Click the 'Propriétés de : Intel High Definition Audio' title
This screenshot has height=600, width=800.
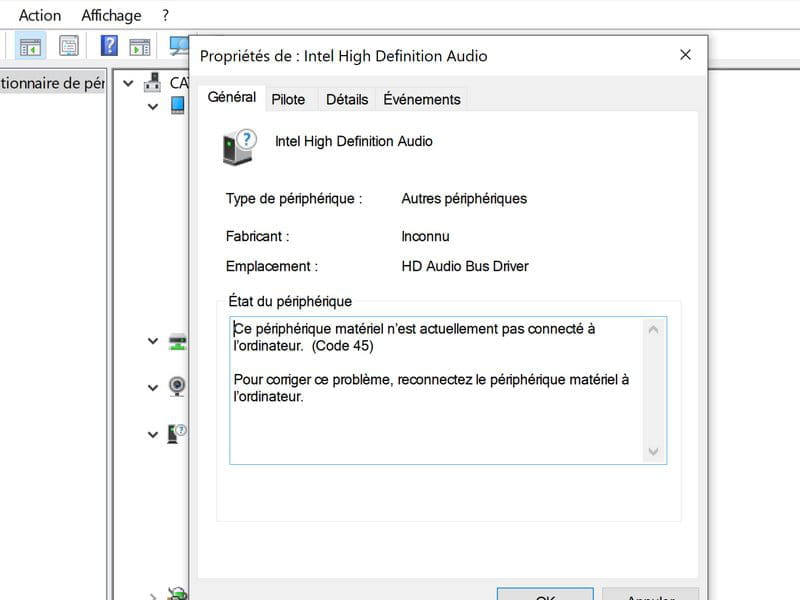click(x=343, y=56)
